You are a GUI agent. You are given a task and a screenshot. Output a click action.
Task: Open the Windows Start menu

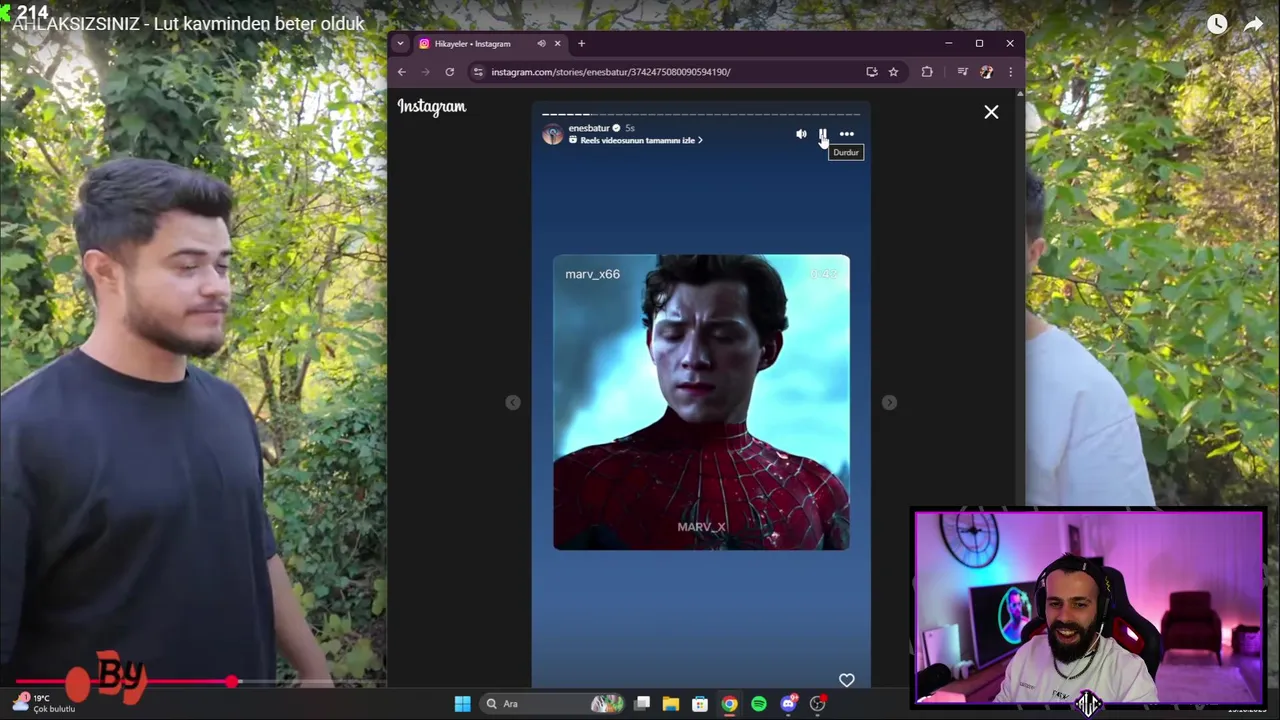(x=462, y=704)
